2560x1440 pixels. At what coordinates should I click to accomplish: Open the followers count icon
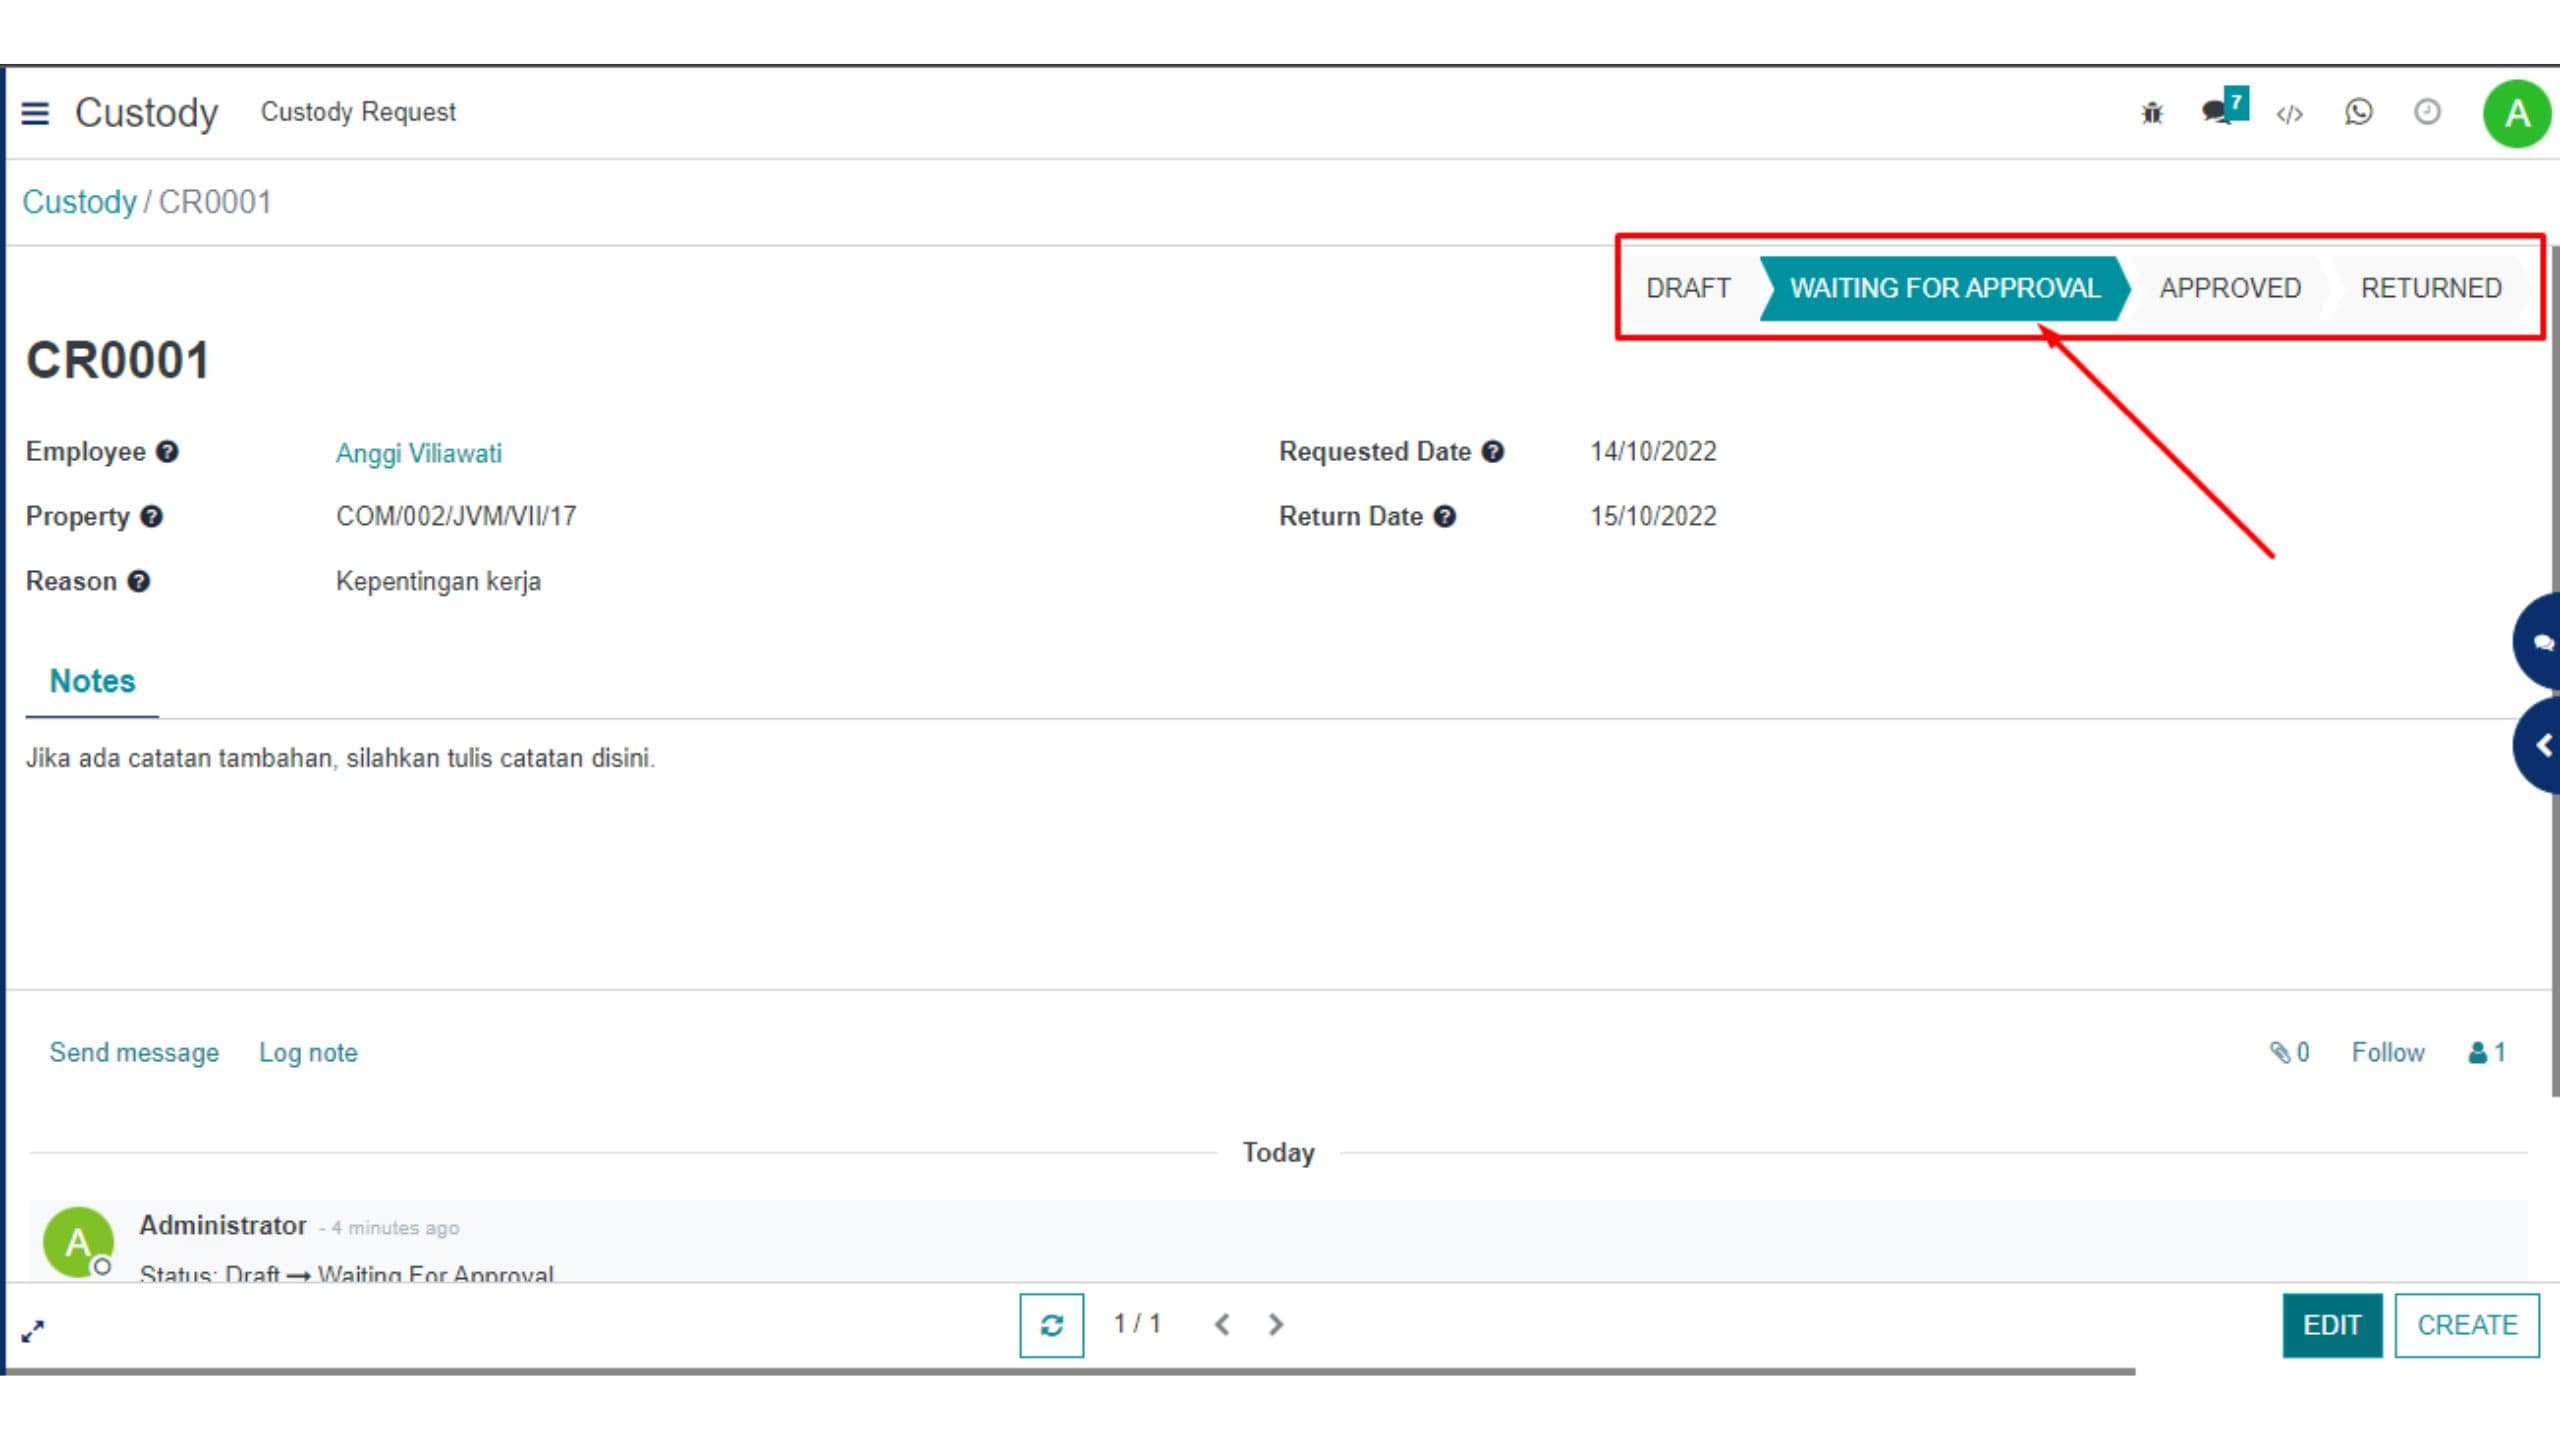2487,1052
